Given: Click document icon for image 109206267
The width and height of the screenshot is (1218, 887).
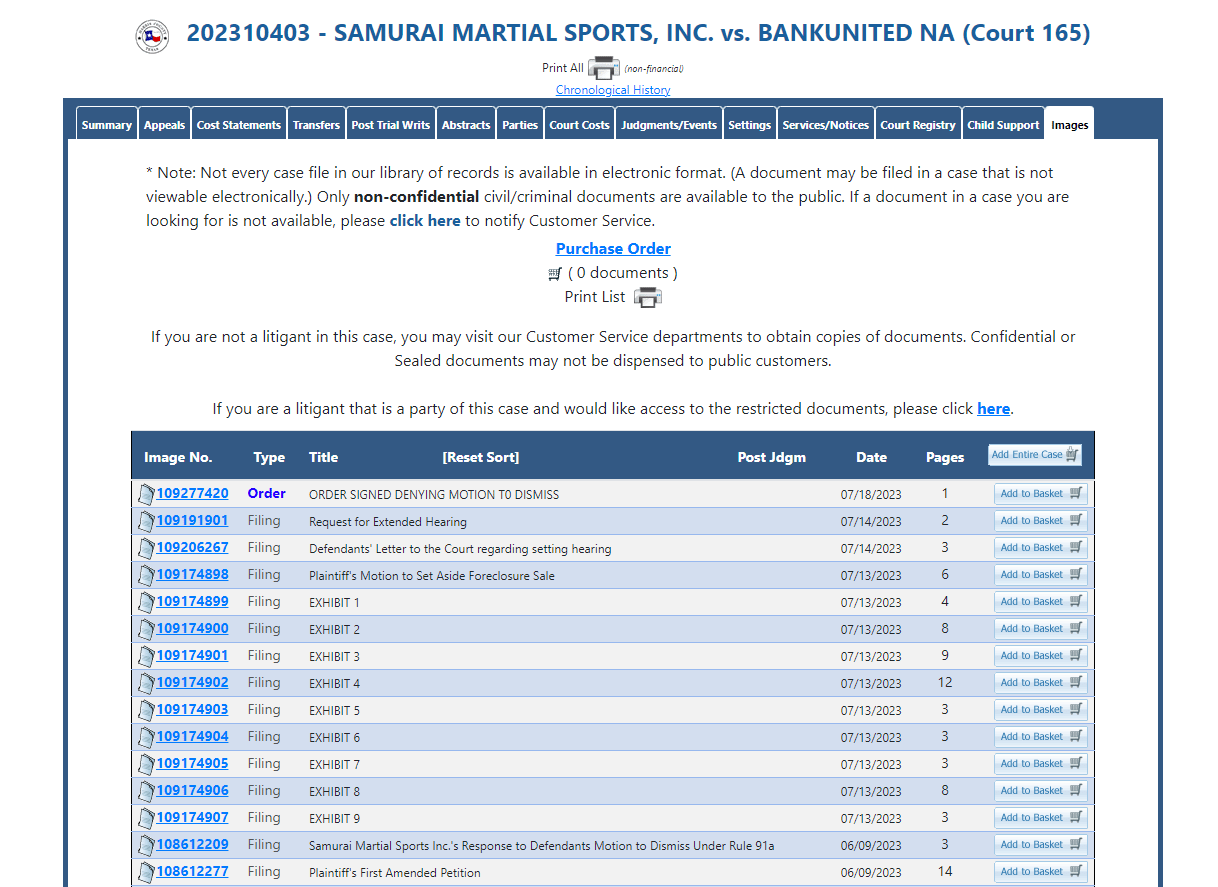Looking at the screenshot, I should (146, 548).
